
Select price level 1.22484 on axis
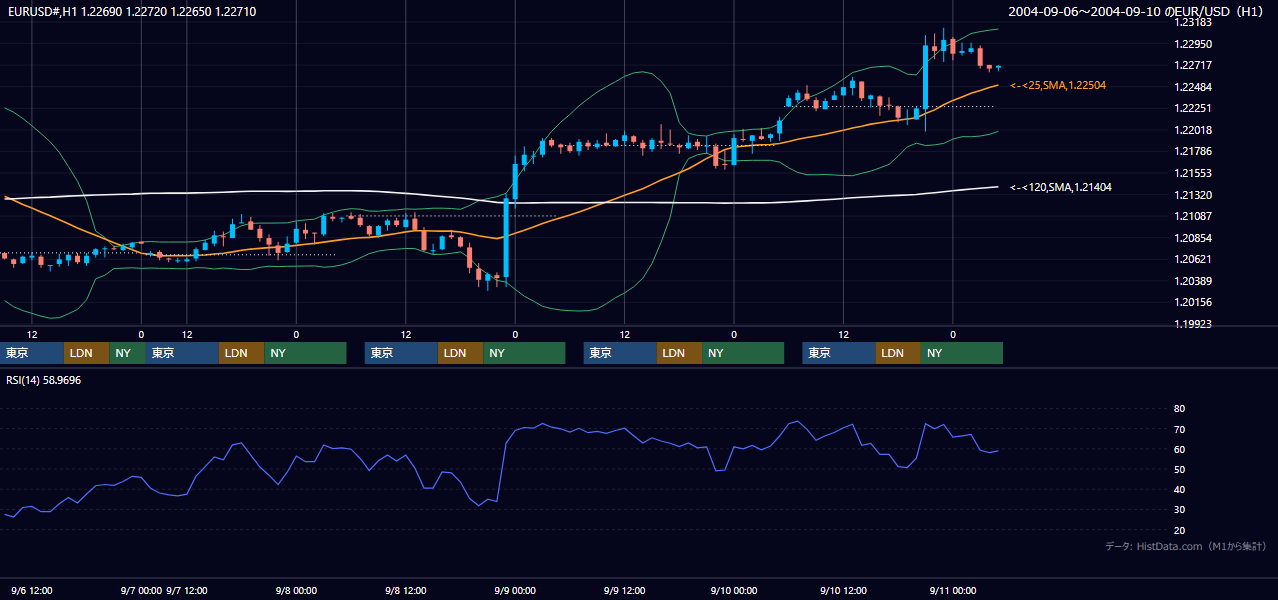click(1193, 87)
